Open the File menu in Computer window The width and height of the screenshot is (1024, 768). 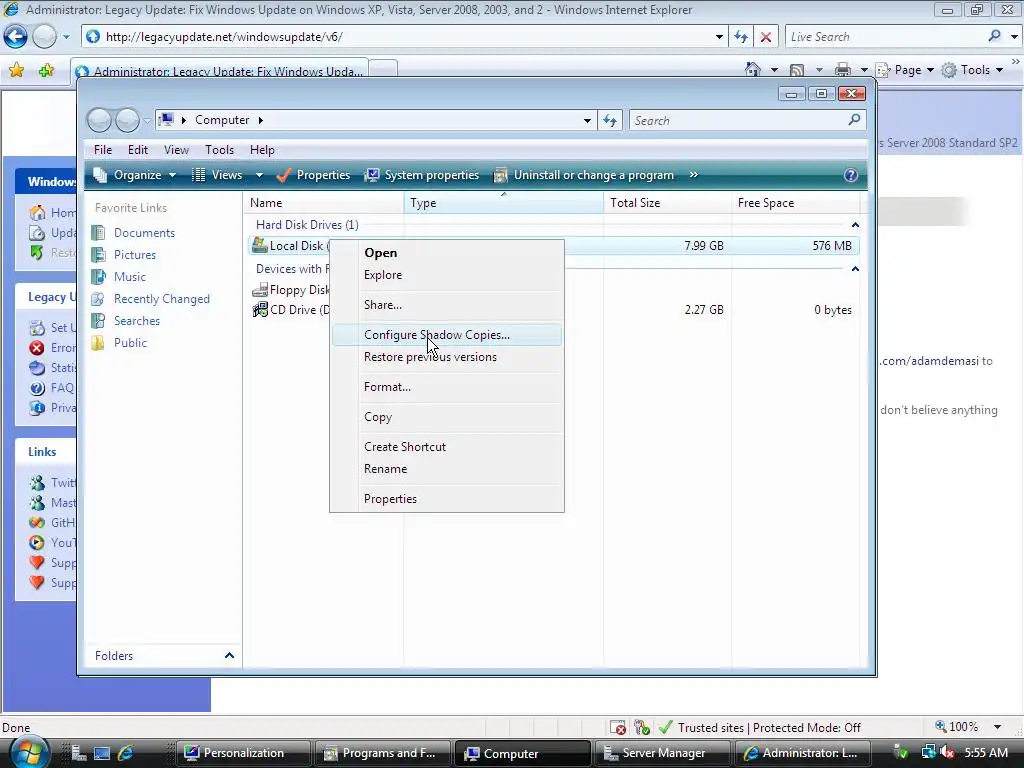(x=103, y=150)
